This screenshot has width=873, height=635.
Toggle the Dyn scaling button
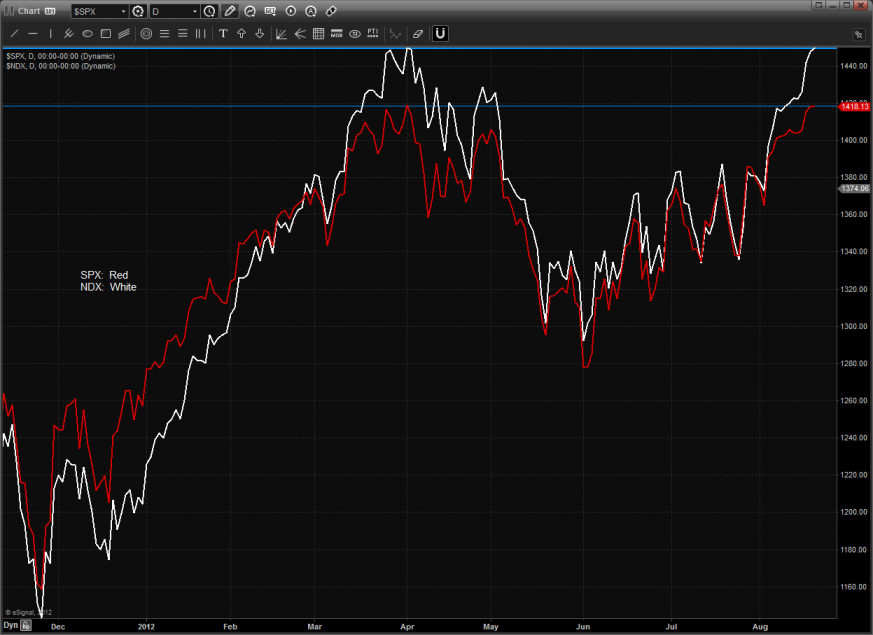click(11, 626)
